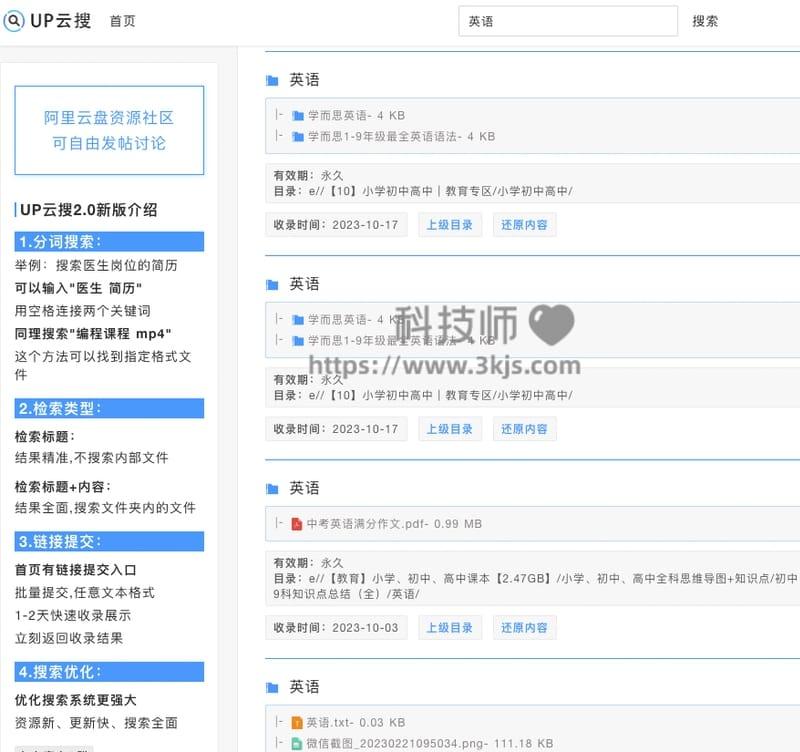Focus the search box containing 英语
The image size is (800, 752).
[568, 21]
